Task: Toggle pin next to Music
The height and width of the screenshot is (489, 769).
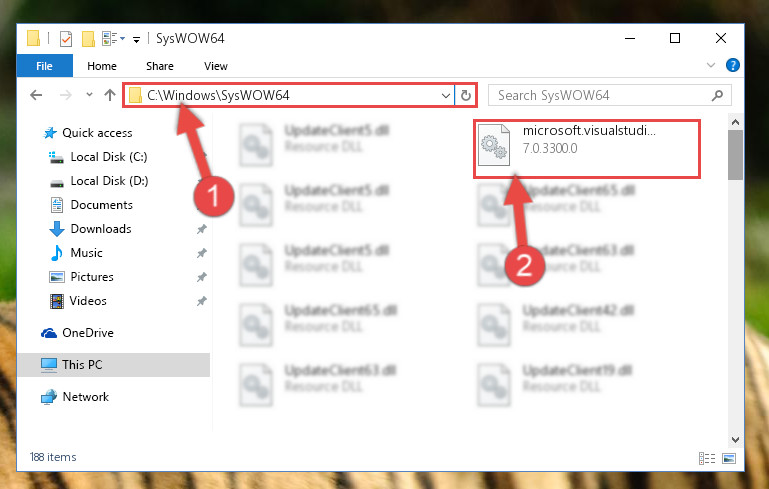Action: (201, 253)
